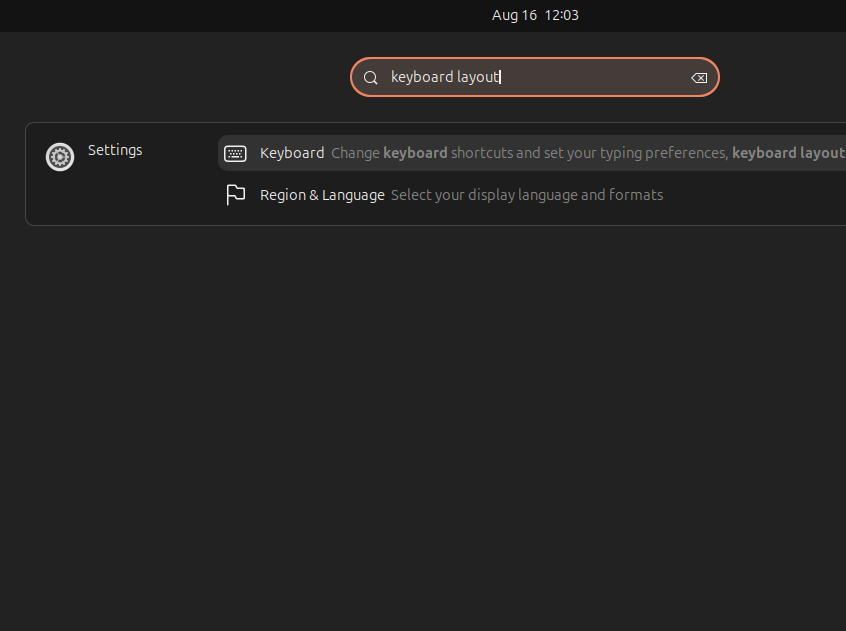
Task: Open the Settings app icon
Action: pos(60,157)
